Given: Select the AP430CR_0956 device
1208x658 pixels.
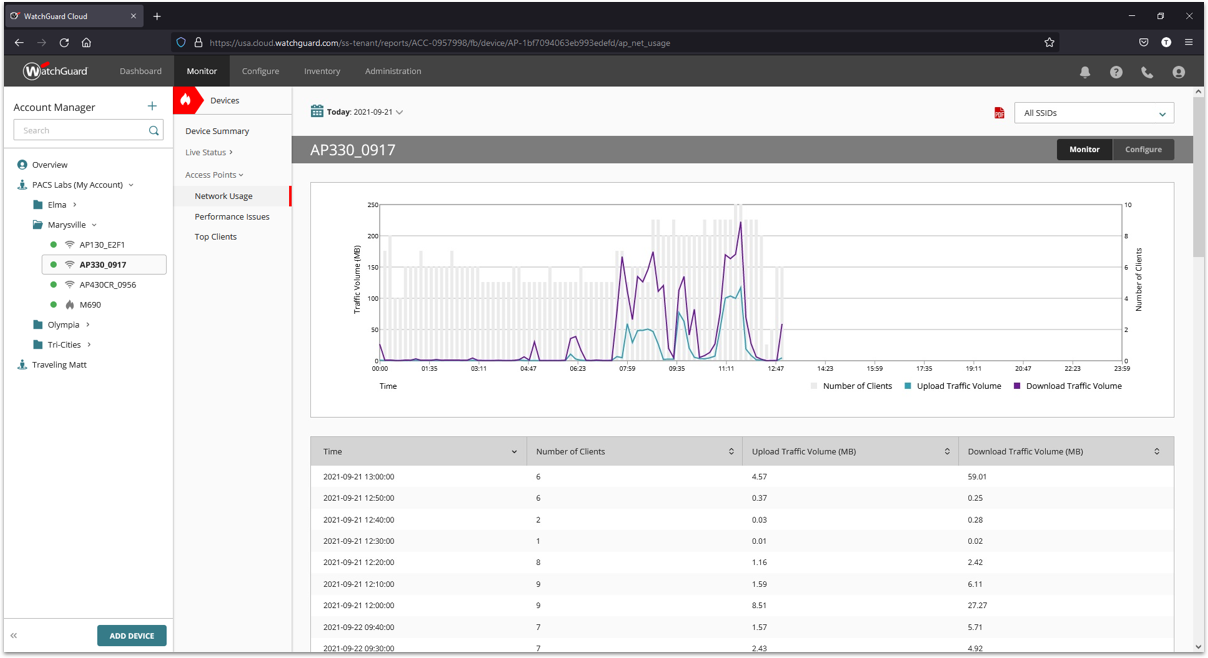Looking at the screenshot, I should click(107, 285).
